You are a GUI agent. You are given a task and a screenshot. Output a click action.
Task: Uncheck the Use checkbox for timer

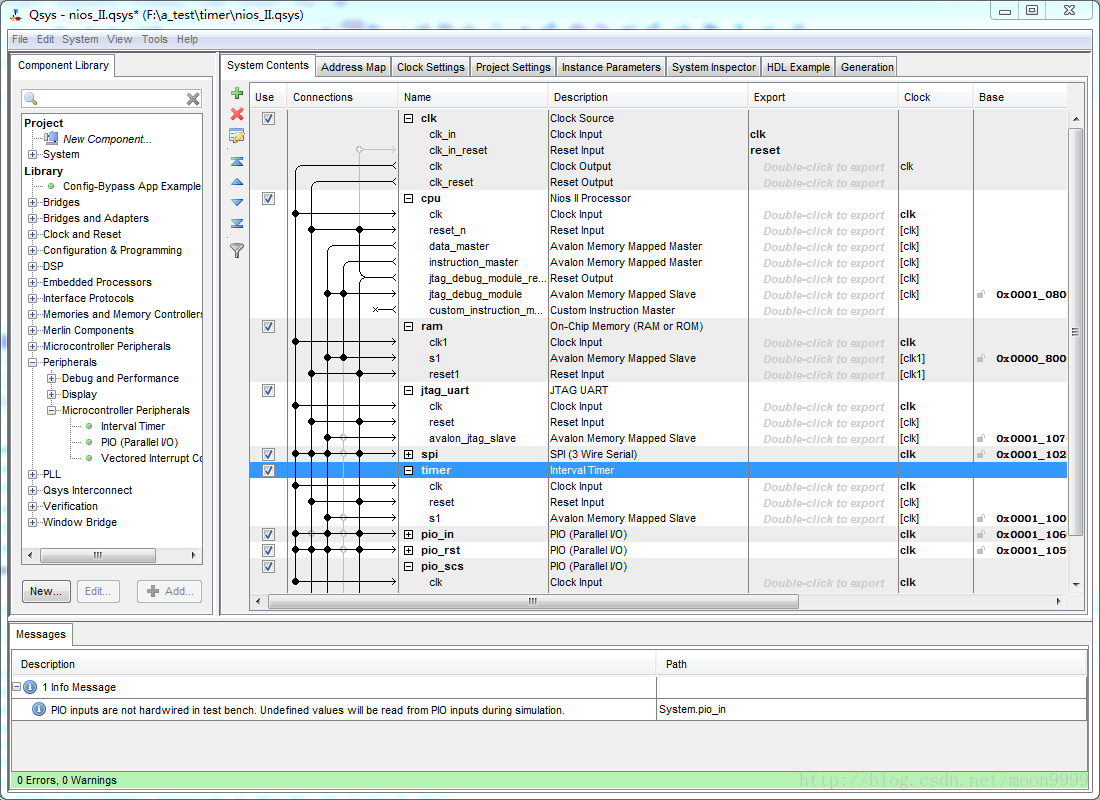point(268,470)
